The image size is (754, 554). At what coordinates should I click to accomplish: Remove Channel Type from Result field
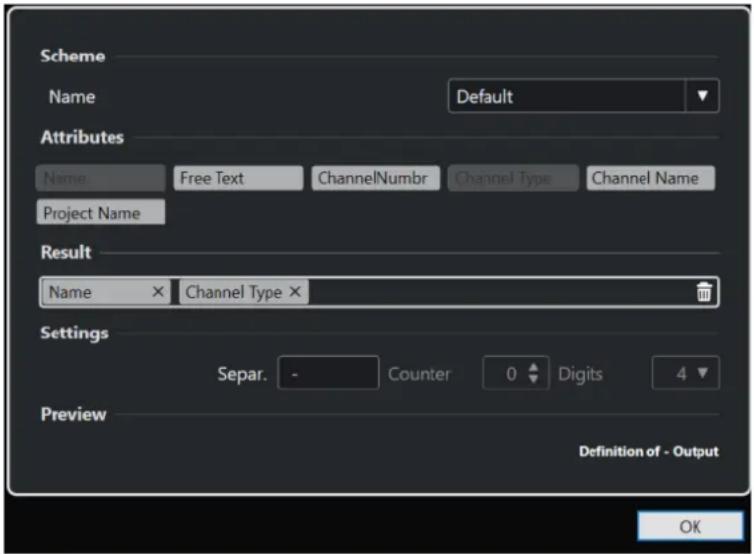click(x=295, y=291)
